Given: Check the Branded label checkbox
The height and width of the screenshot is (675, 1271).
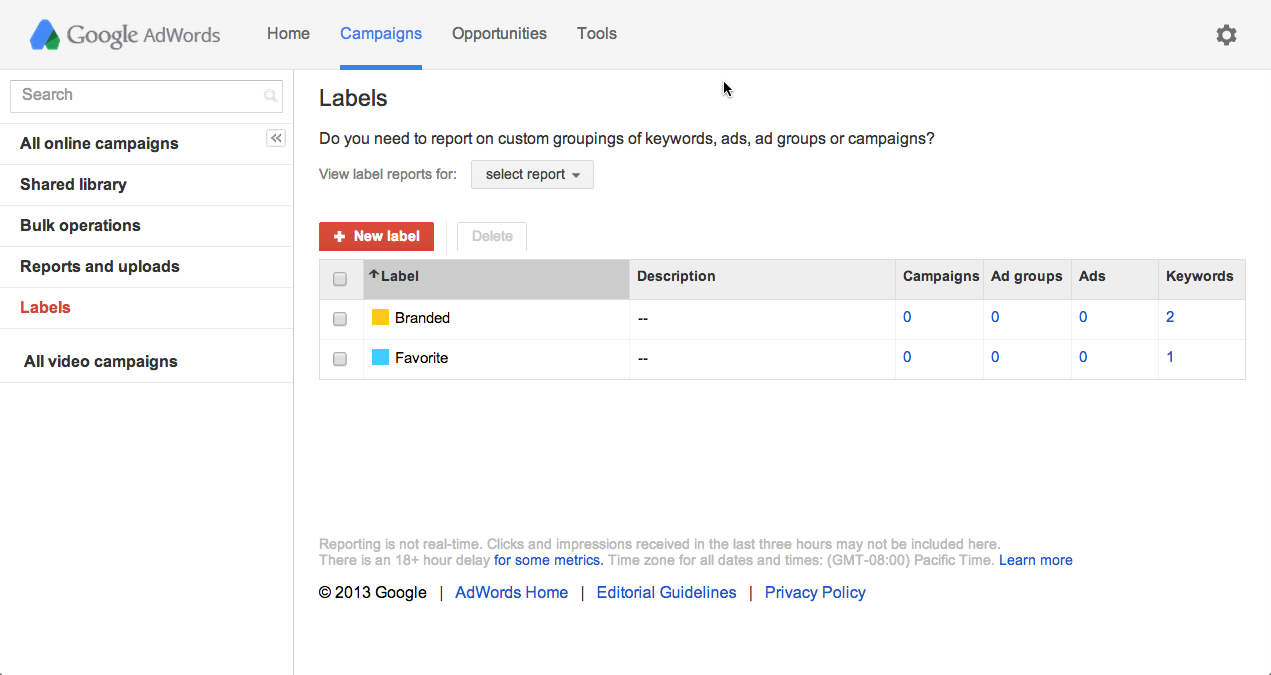Looking at the screenshot, I should (x=340, y=319).
